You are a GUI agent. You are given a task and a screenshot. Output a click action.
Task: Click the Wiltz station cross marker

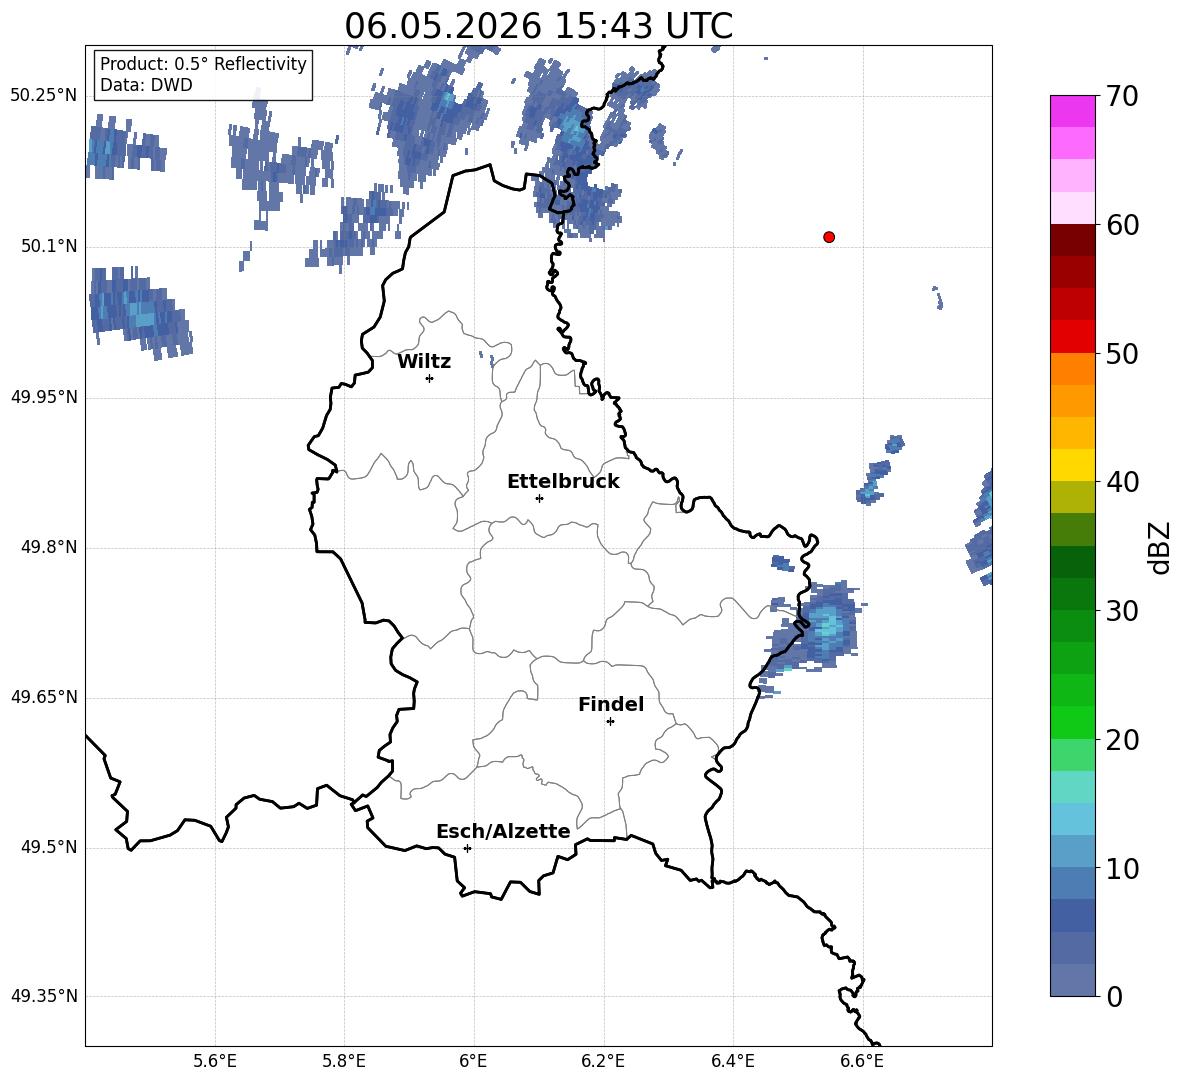tap(430, 378)
